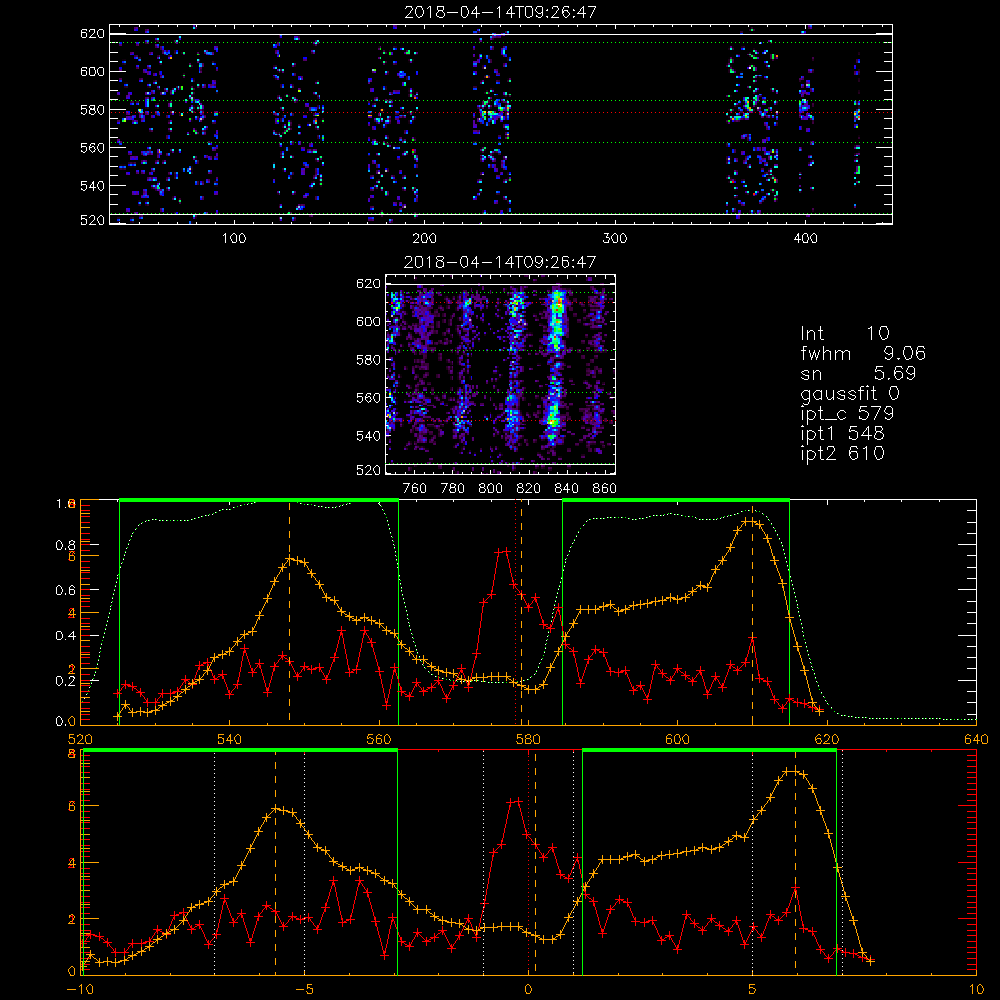The width and height of the screenshot is (1000, 1000).
Task: Click x-axis label 100 under top spectrogram
Action: click(234, 239)
